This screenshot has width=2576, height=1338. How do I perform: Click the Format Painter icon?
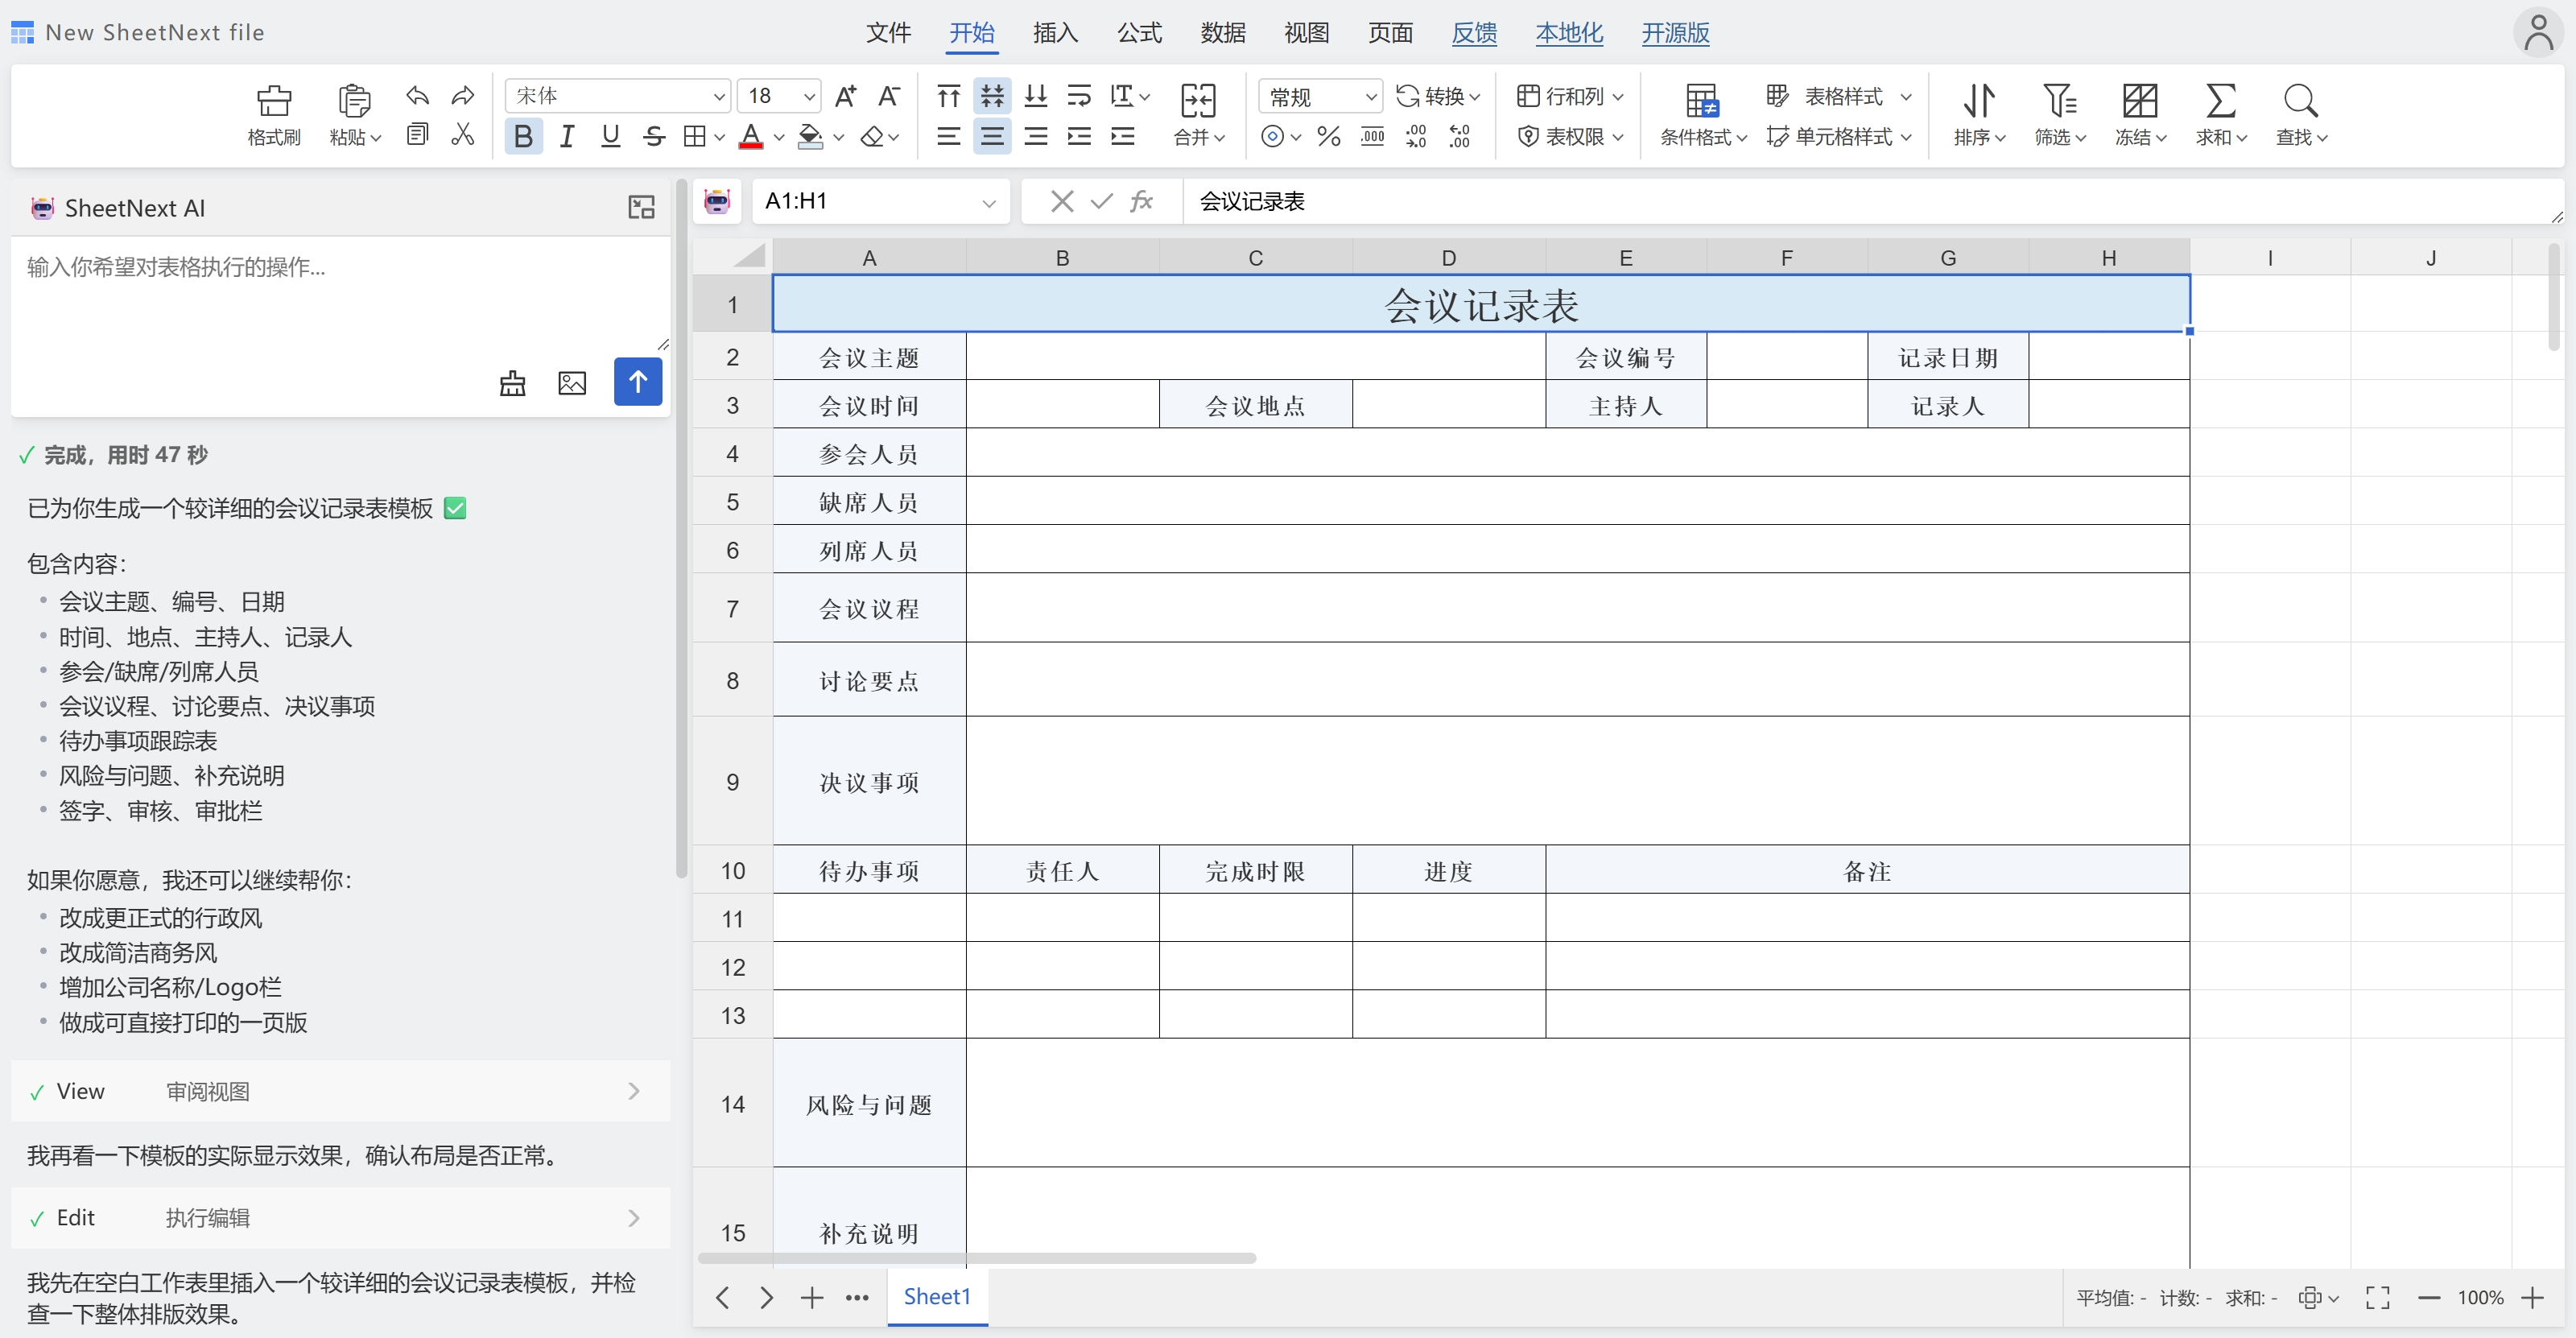(273, 101)
